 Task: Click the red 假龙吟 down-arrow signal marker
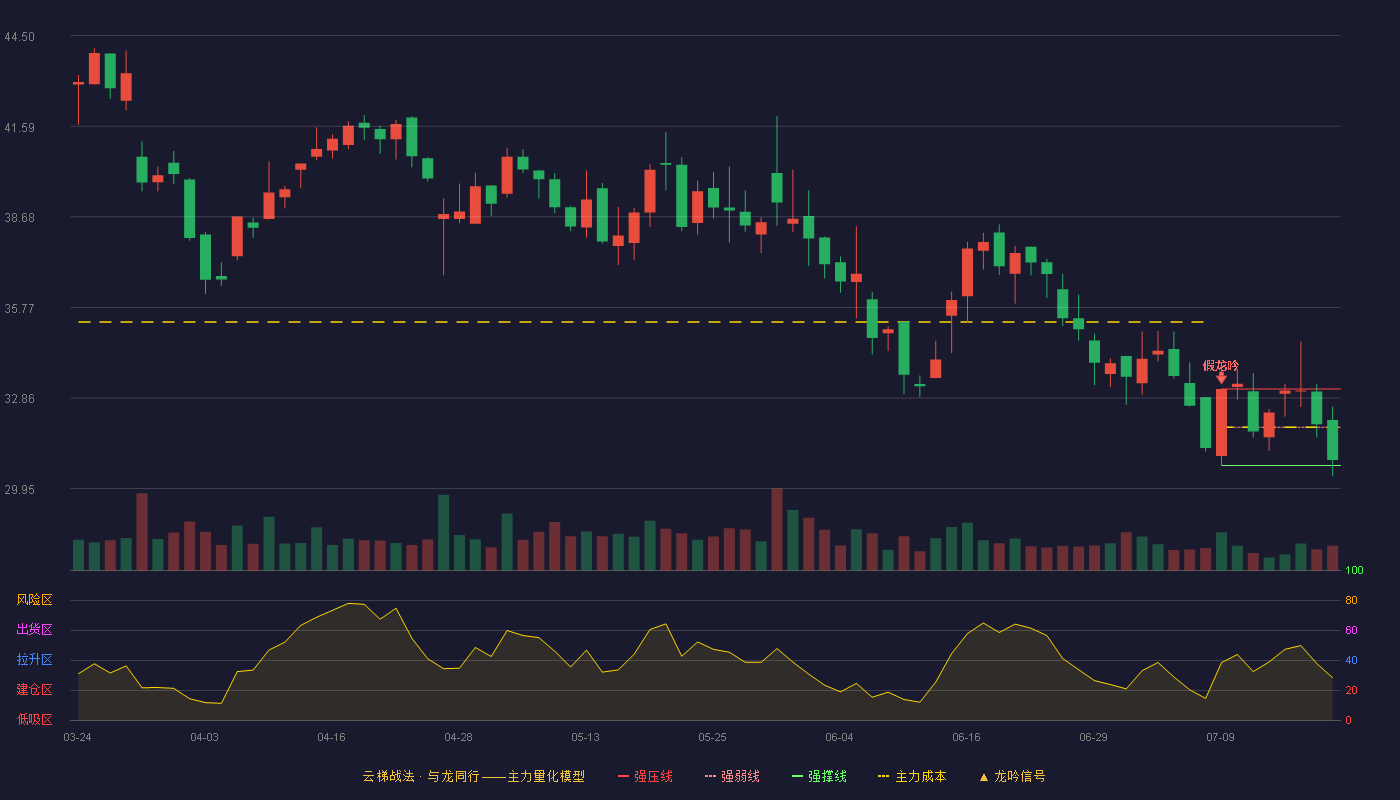(x=1221, y=378)
